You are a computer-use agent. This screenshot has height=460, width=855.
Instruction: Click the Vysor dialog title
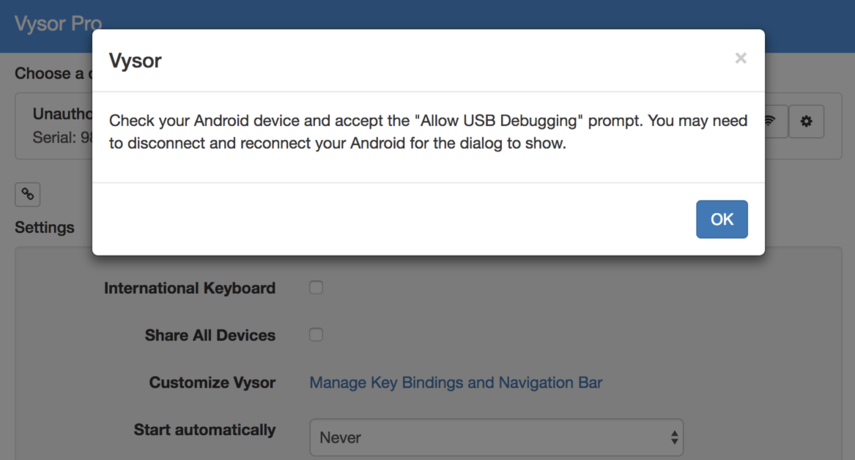[x=135, y=60]
